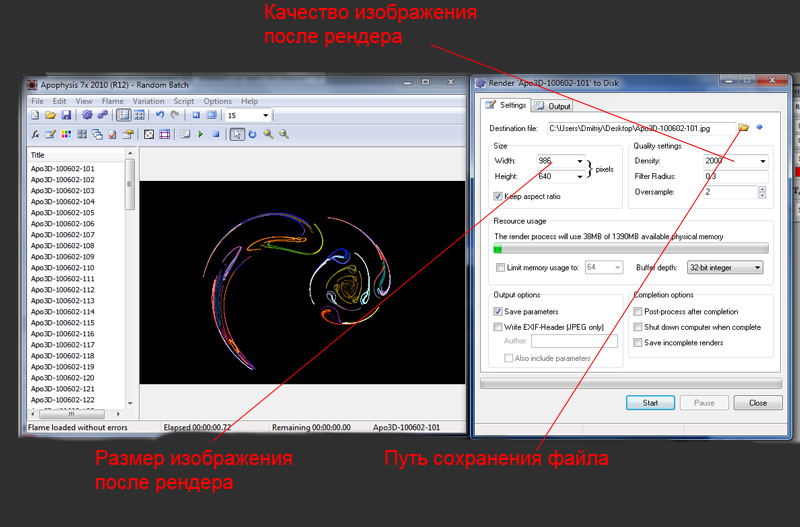Click the toolbar icon left of the transparency icon
Viewport: 800px width, 527px height.
click(128, 135)
